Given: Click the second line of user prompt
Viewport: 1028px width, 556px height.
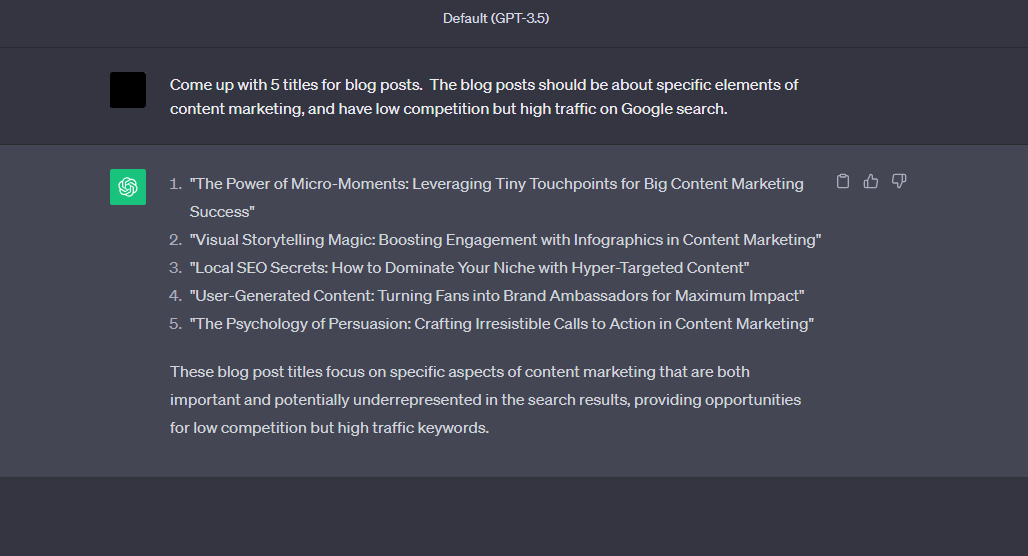Looking at the screenshot, I should (448, 109).
